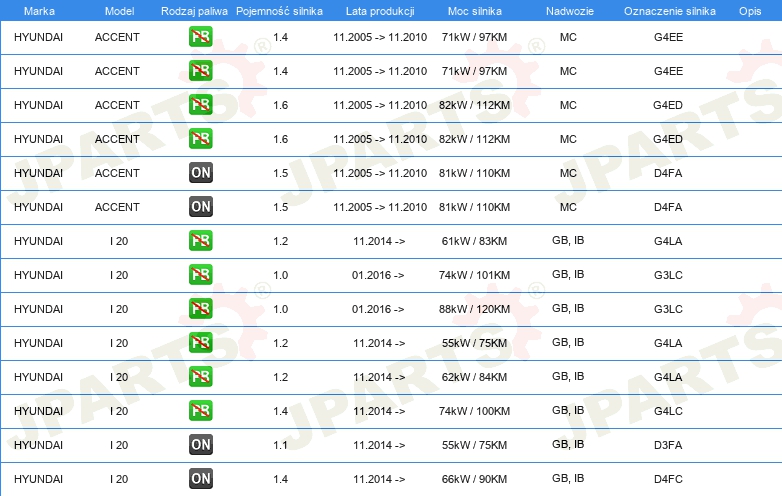The image size is (782, 496).
Task: Click the Model column header
Action: point(119,10)
